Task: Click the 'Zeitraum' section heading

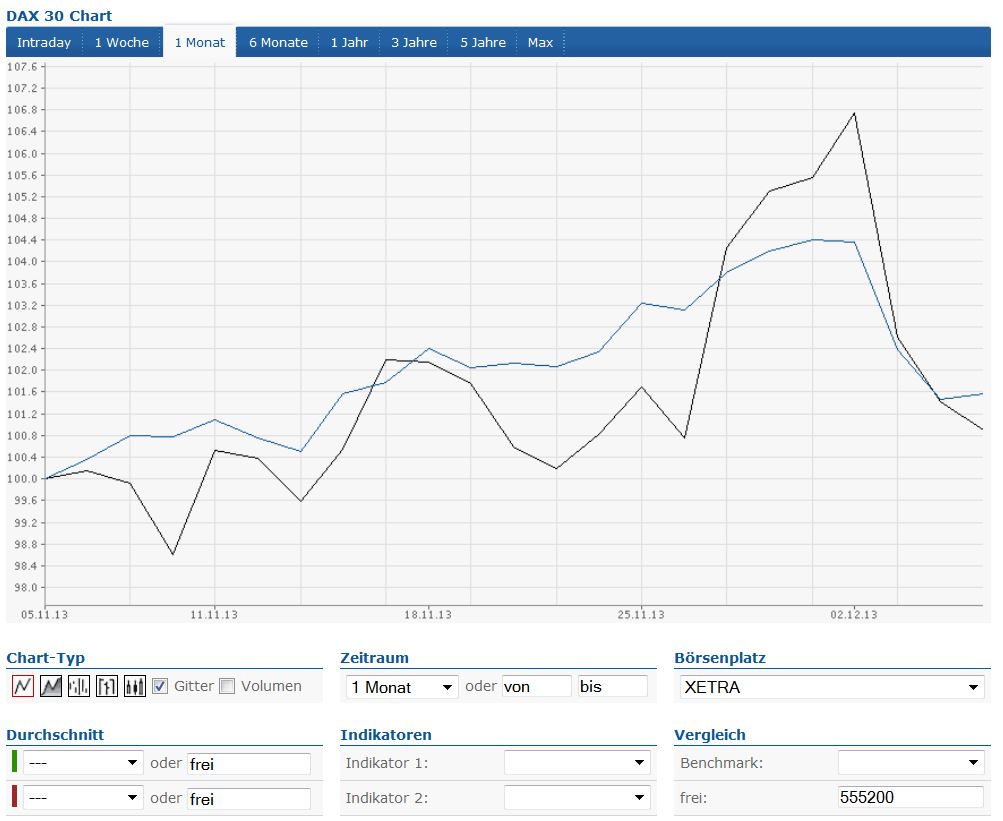Action: (374, 658)
